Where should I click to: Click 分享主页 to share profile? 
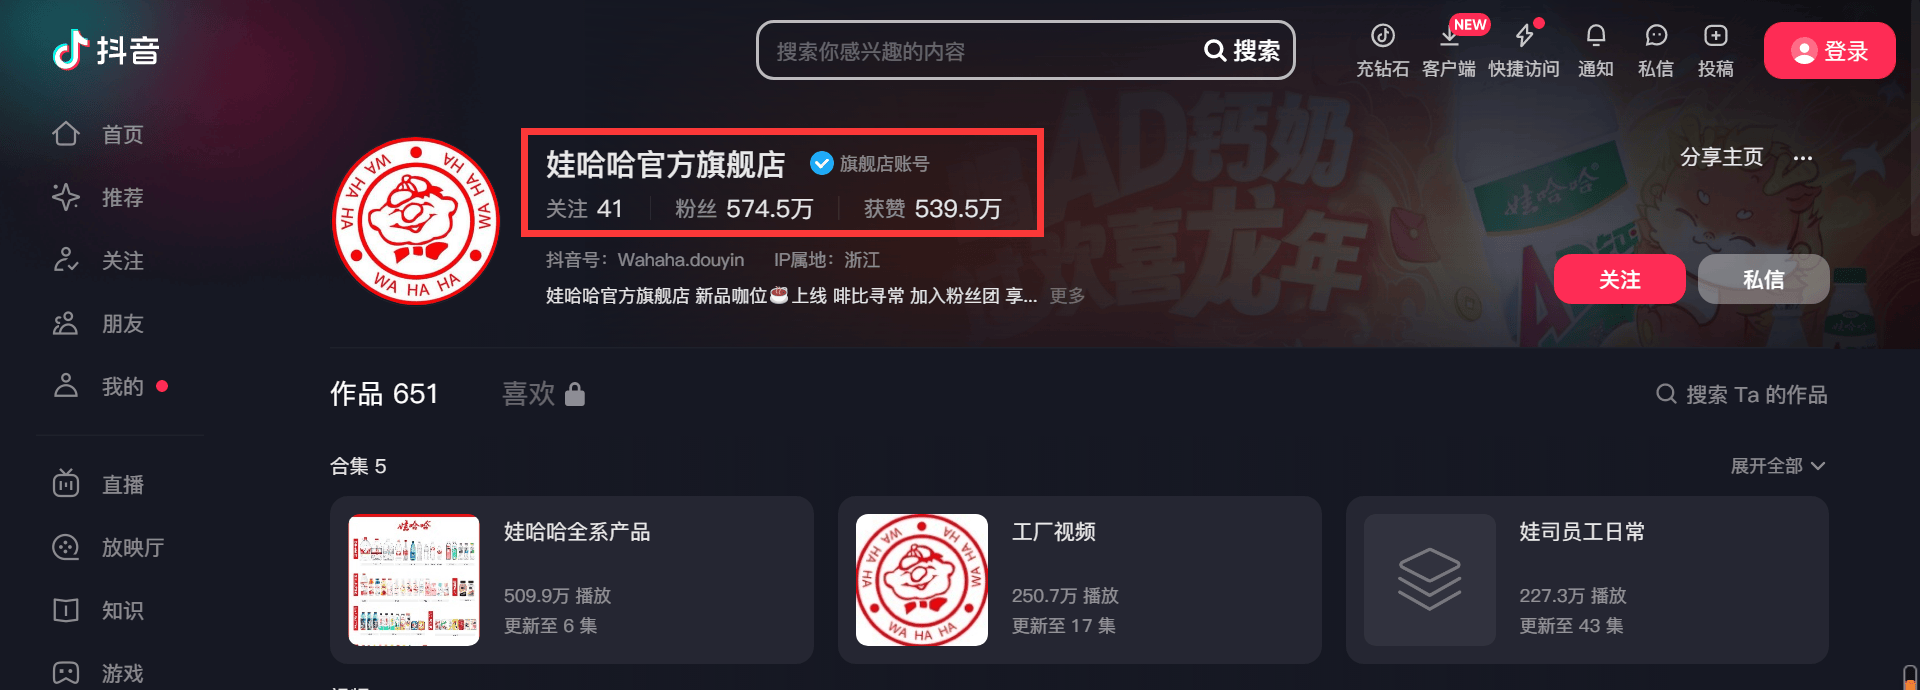[1722, 158]
